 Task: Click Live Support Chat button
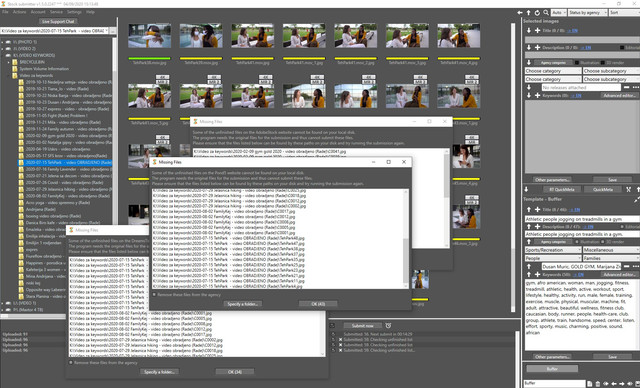(x=59, y=22)
